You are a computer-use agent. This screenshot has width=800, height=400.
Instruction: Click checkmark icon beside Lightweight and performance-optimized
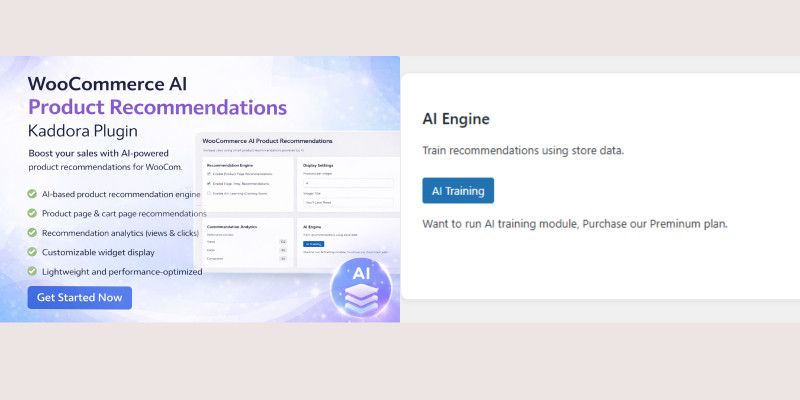(x=33, y=271)
